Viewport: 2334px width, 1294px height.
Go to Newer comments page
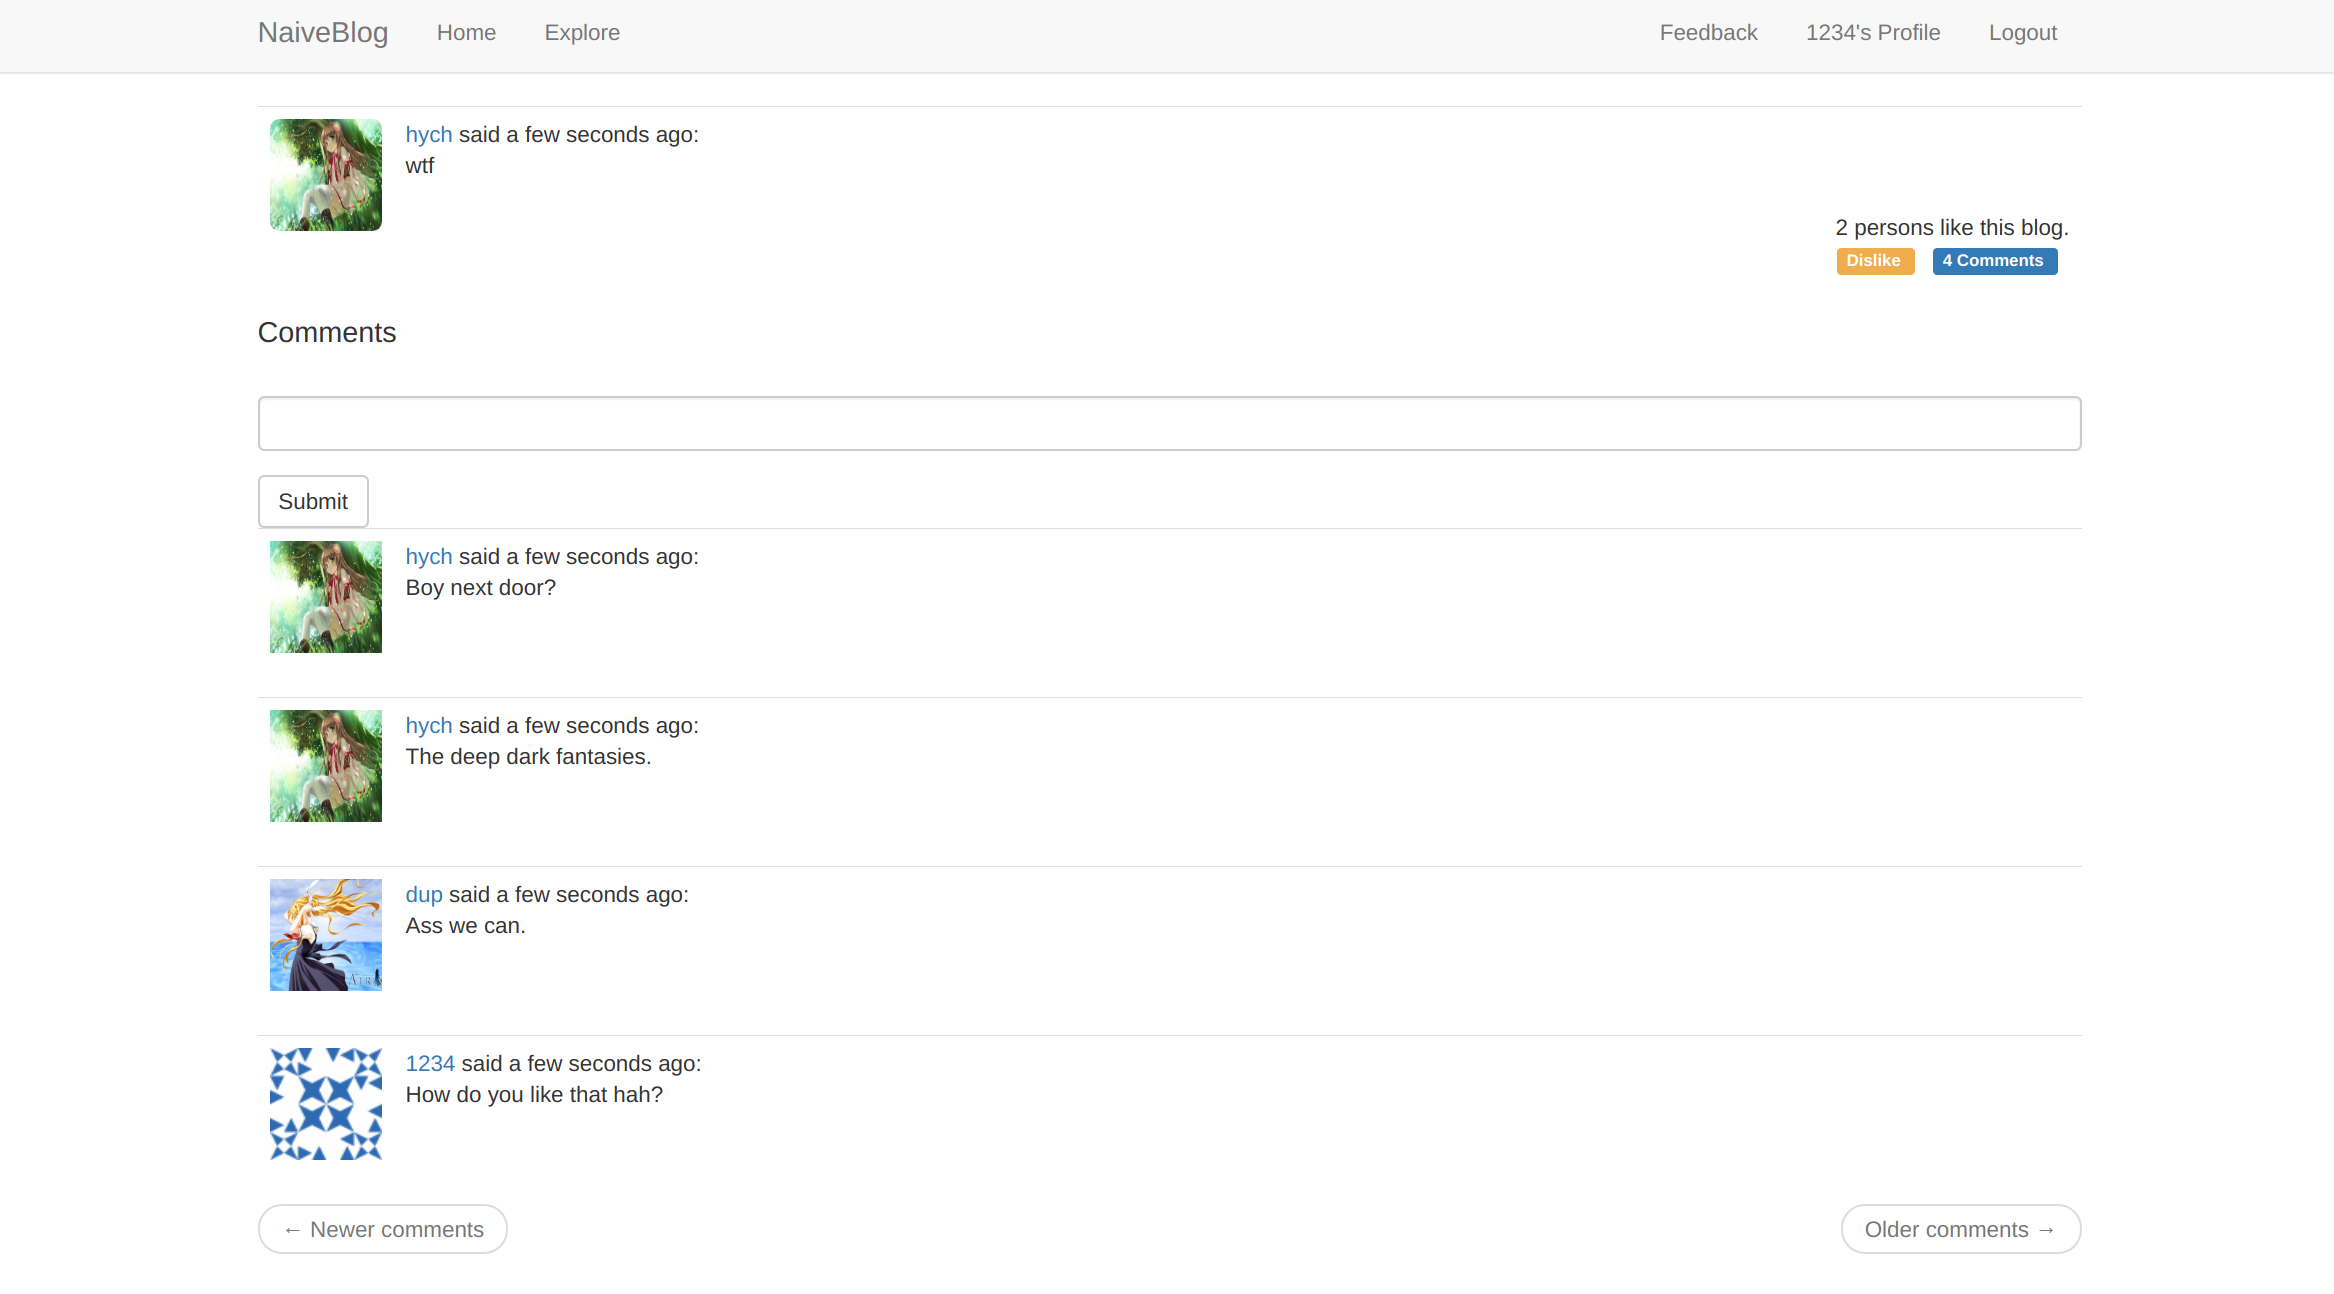click(x=382, y=1229)
